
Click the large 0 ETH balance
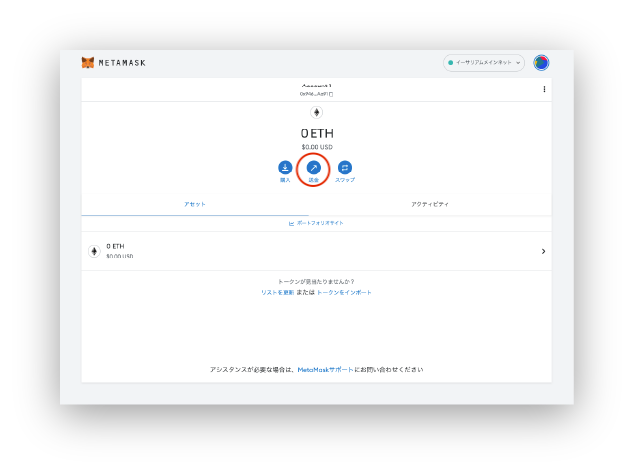tap(317, 133)
